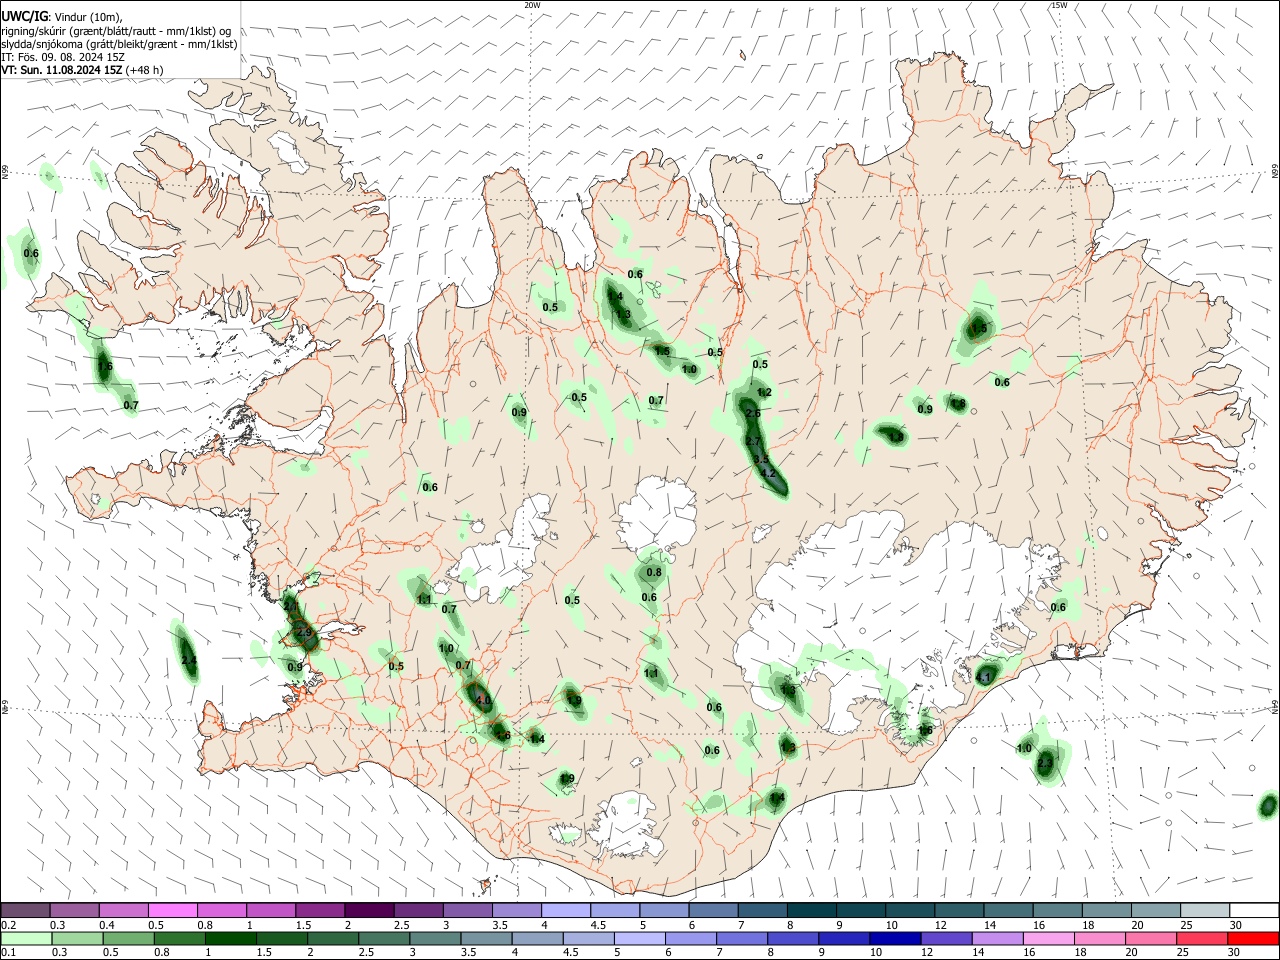The height and width of the screenshot is (960, 1280).
Task: Click the 4.0 precipitation value in the southwest
Action: 484,701
